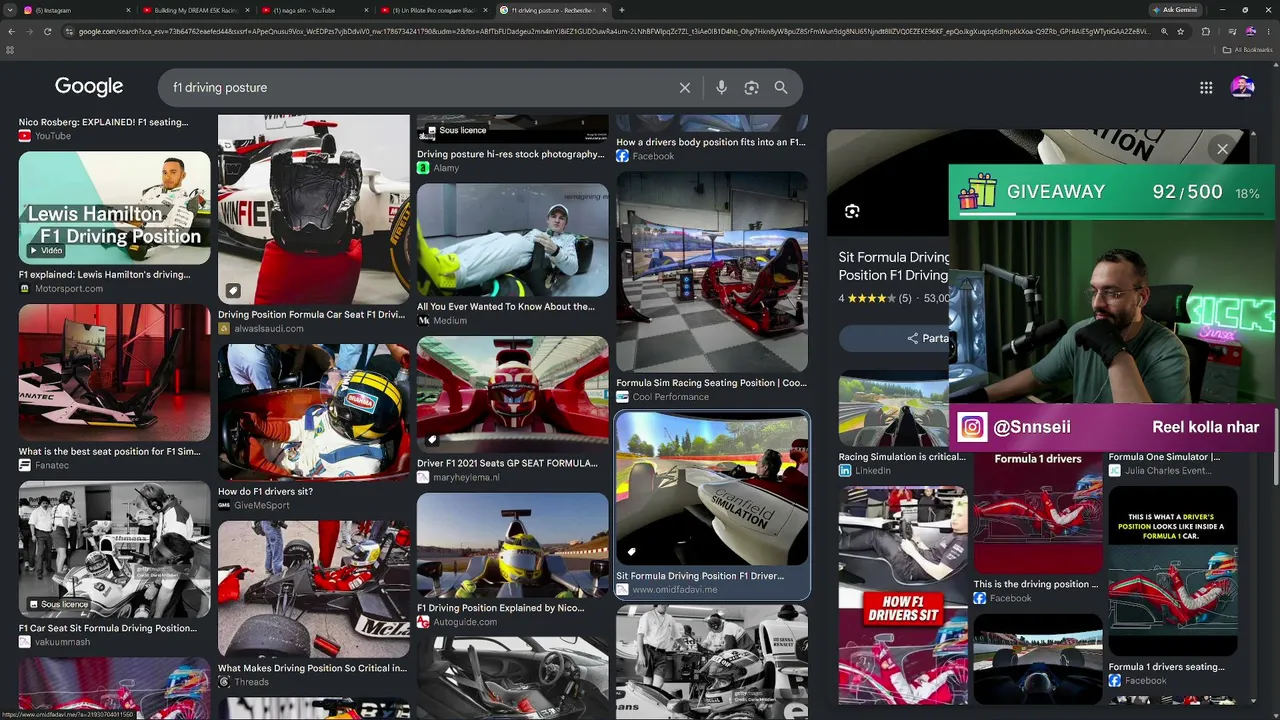Screen dimensions: 1280x720
Task: Open a new browser tab
Action: click(622, 10)
